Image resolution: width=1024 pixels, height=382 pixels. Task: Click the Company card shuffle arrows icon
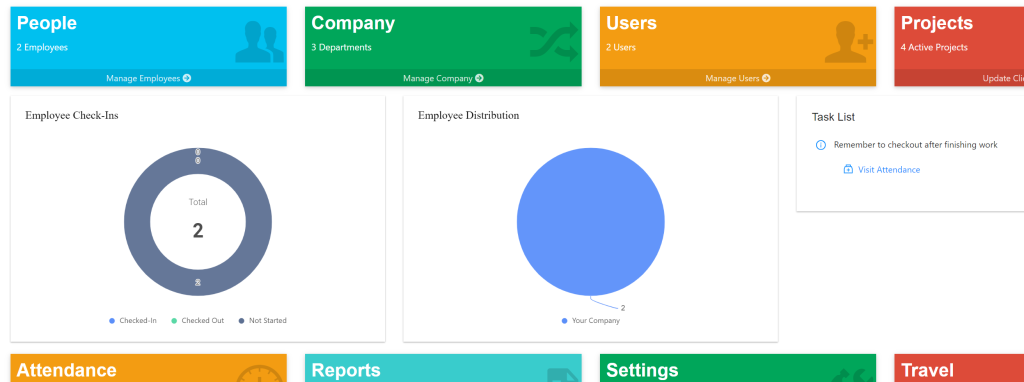[554, 42]
